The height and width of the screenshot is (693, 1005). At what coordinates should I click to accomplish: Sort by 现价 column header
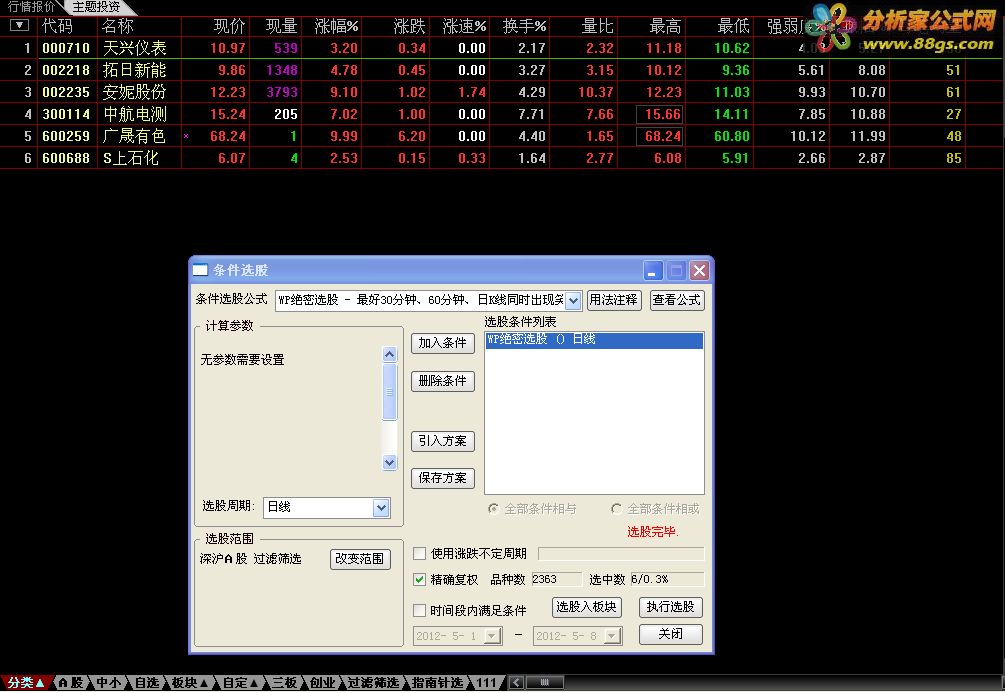coord(229,26)
